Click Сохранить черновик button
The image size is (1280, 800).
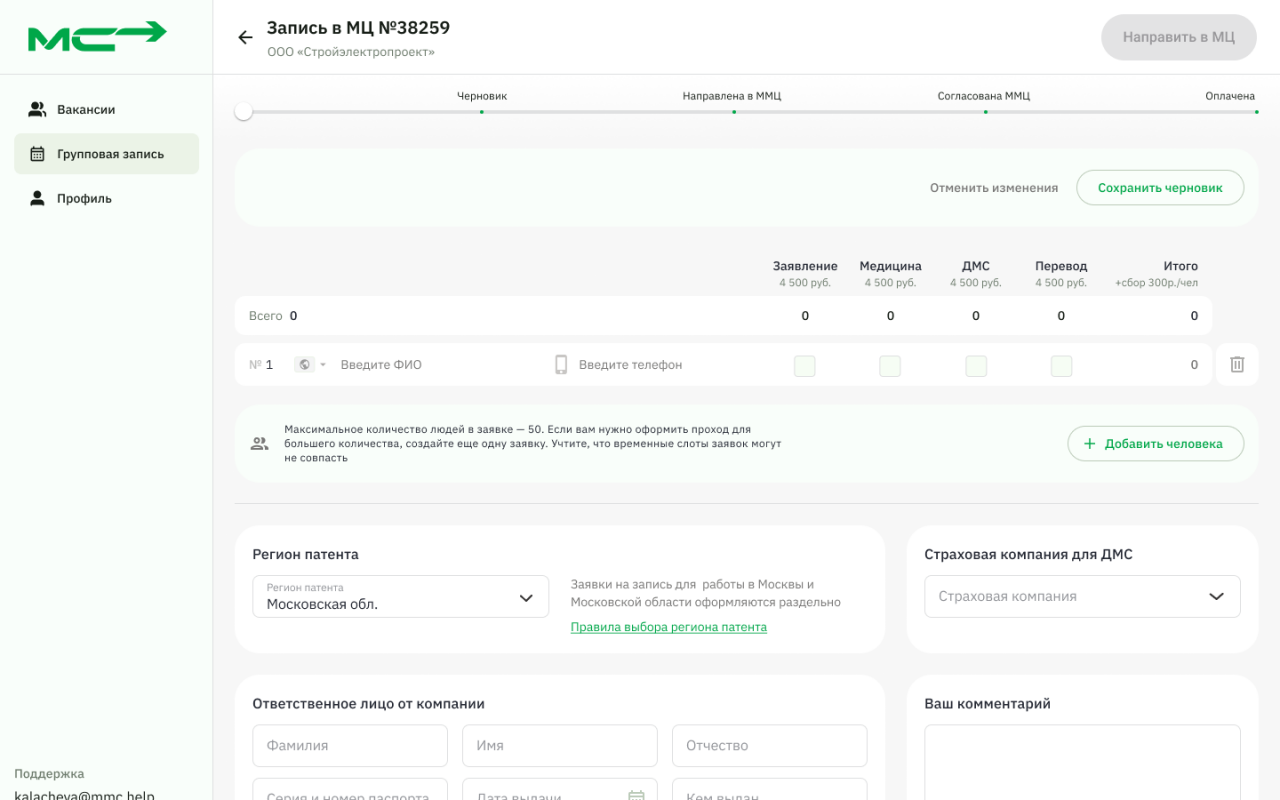coord(1160,188)
